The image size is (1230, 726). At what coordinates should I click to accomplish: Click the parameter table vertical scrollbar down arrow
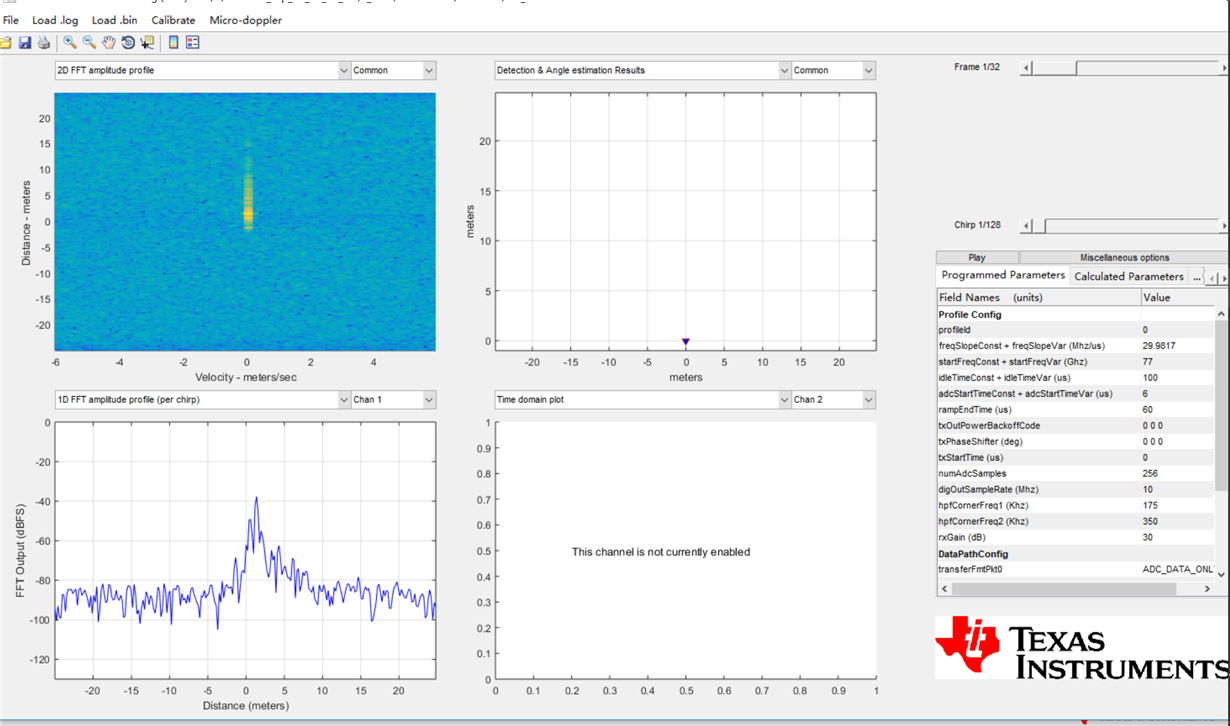1221,574
